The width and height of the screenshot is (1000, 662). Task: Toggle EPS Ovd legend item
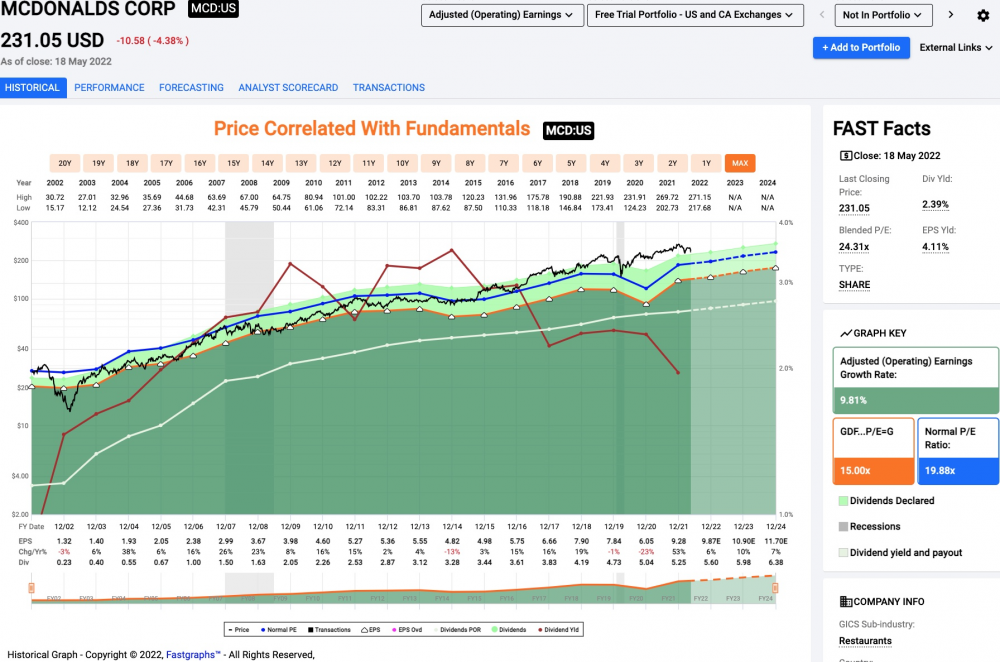(x=407, y=630)
